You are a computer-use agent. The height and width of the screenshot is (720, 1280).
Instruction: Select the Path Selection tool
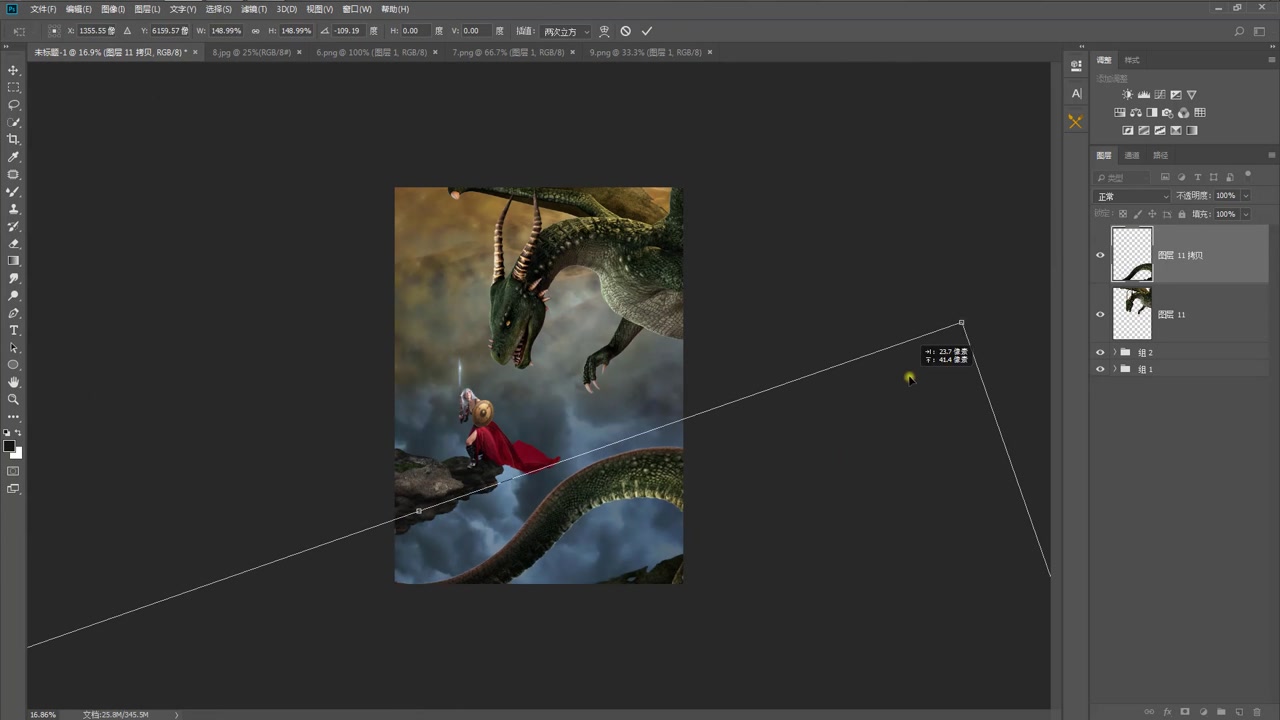coord(14,348)
